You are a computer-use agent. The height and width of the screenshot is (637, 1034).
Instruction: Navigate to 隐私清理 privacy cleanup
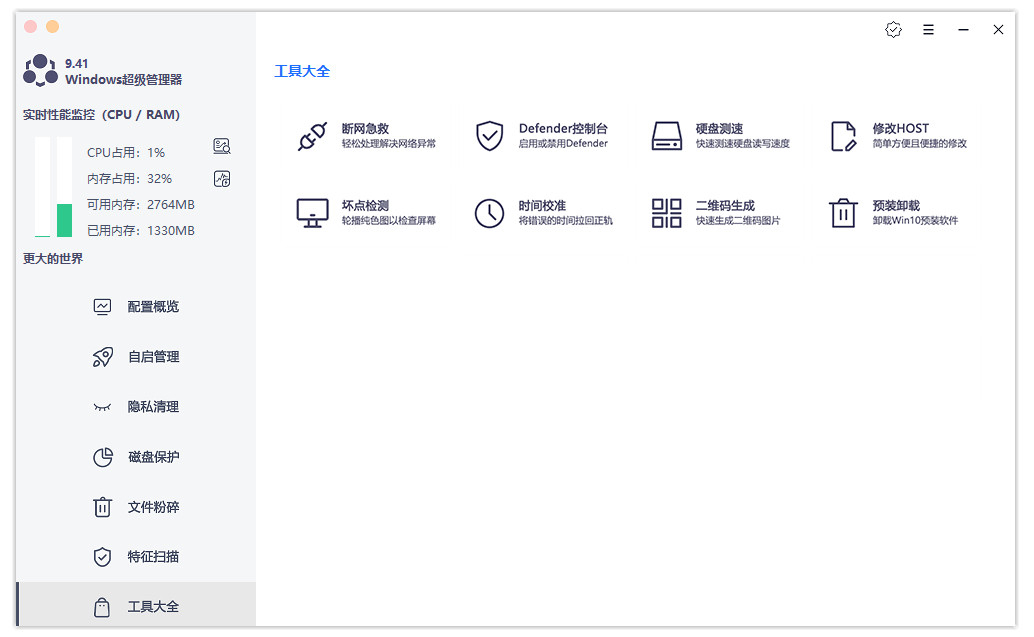130,407
